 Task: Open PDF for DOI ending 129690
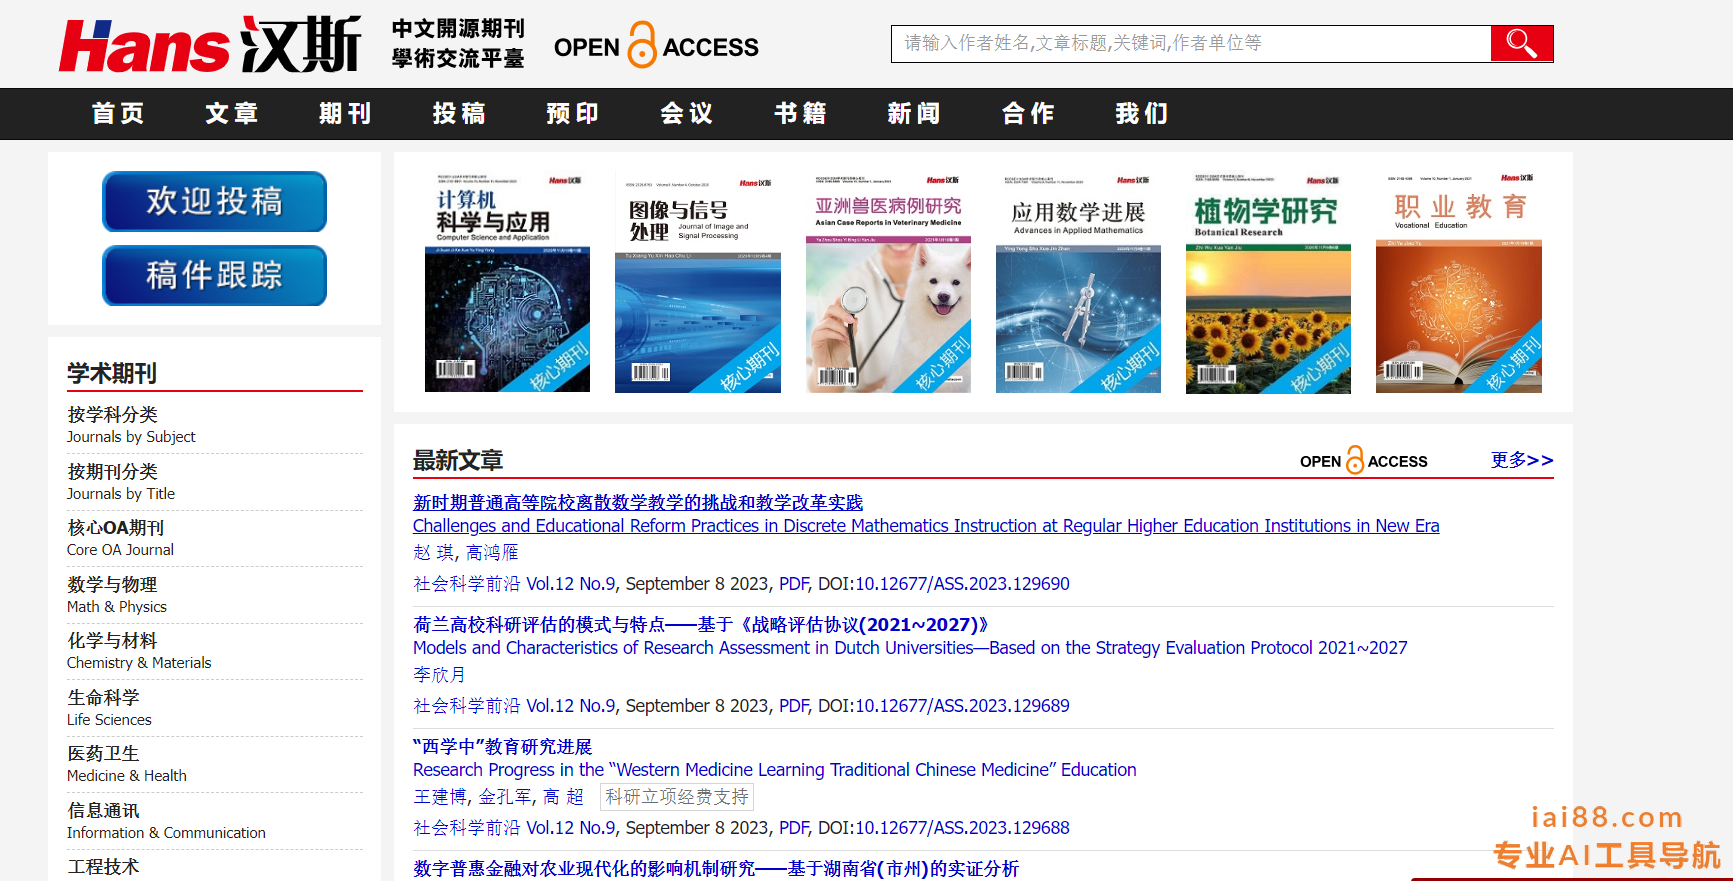(x=794, y=584)
